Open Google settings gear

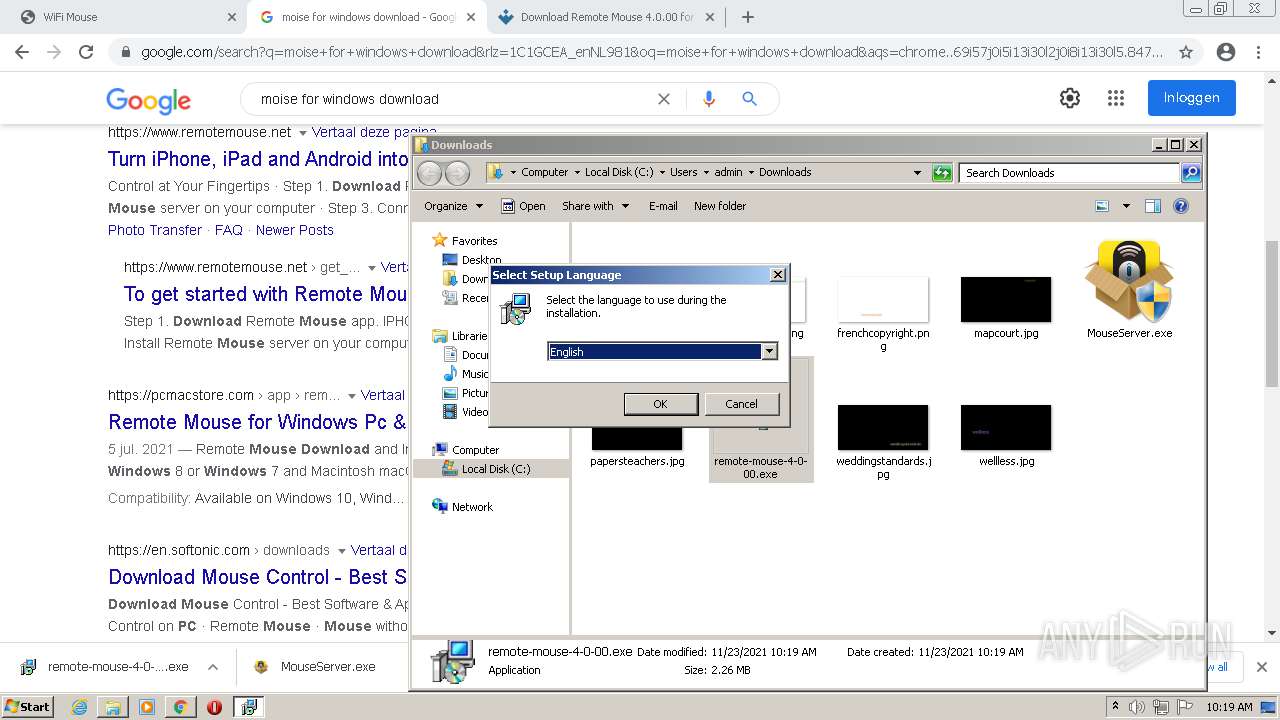point(1070,98)
